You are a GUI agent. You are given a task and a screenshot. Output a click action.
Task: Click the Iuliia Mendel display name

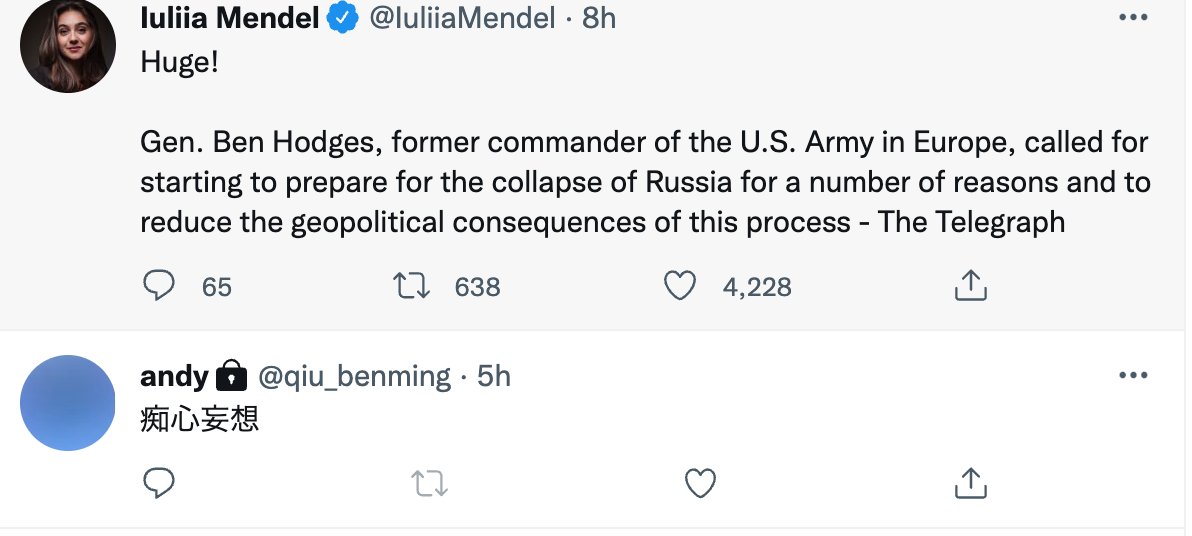pos(231,18)
